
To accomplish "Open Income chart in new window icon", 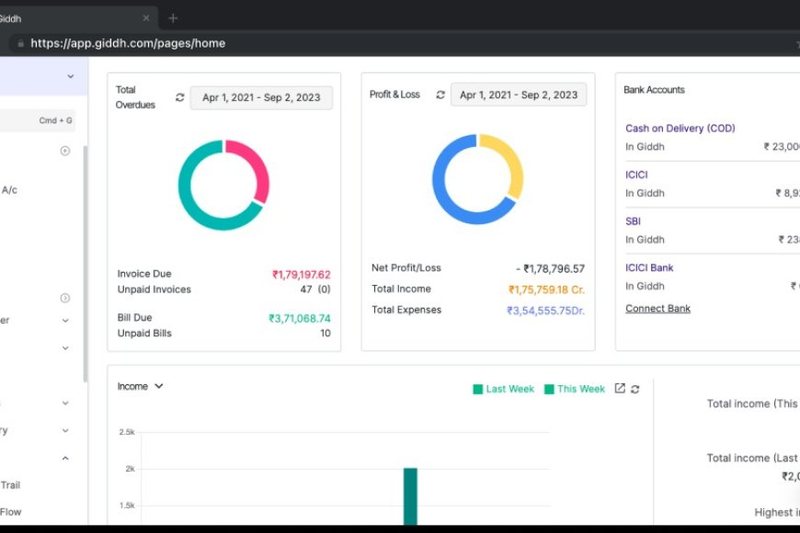I will pos(619,388).
